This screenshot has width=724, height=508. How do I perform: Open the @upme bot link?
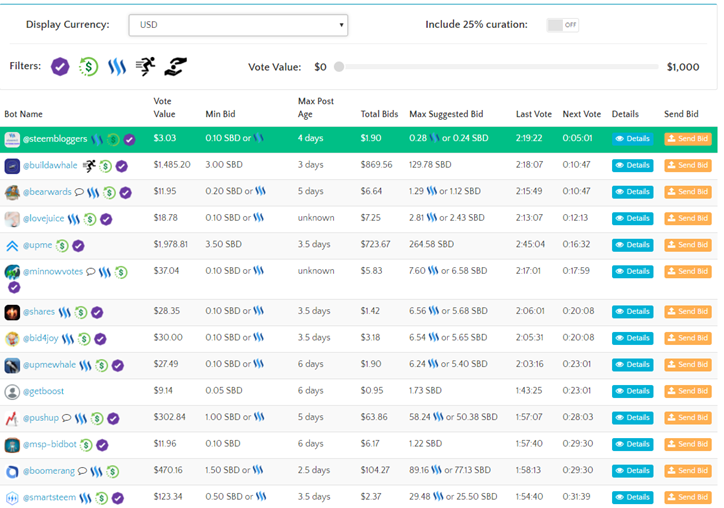pyautogui.click(x=37, y=245)
